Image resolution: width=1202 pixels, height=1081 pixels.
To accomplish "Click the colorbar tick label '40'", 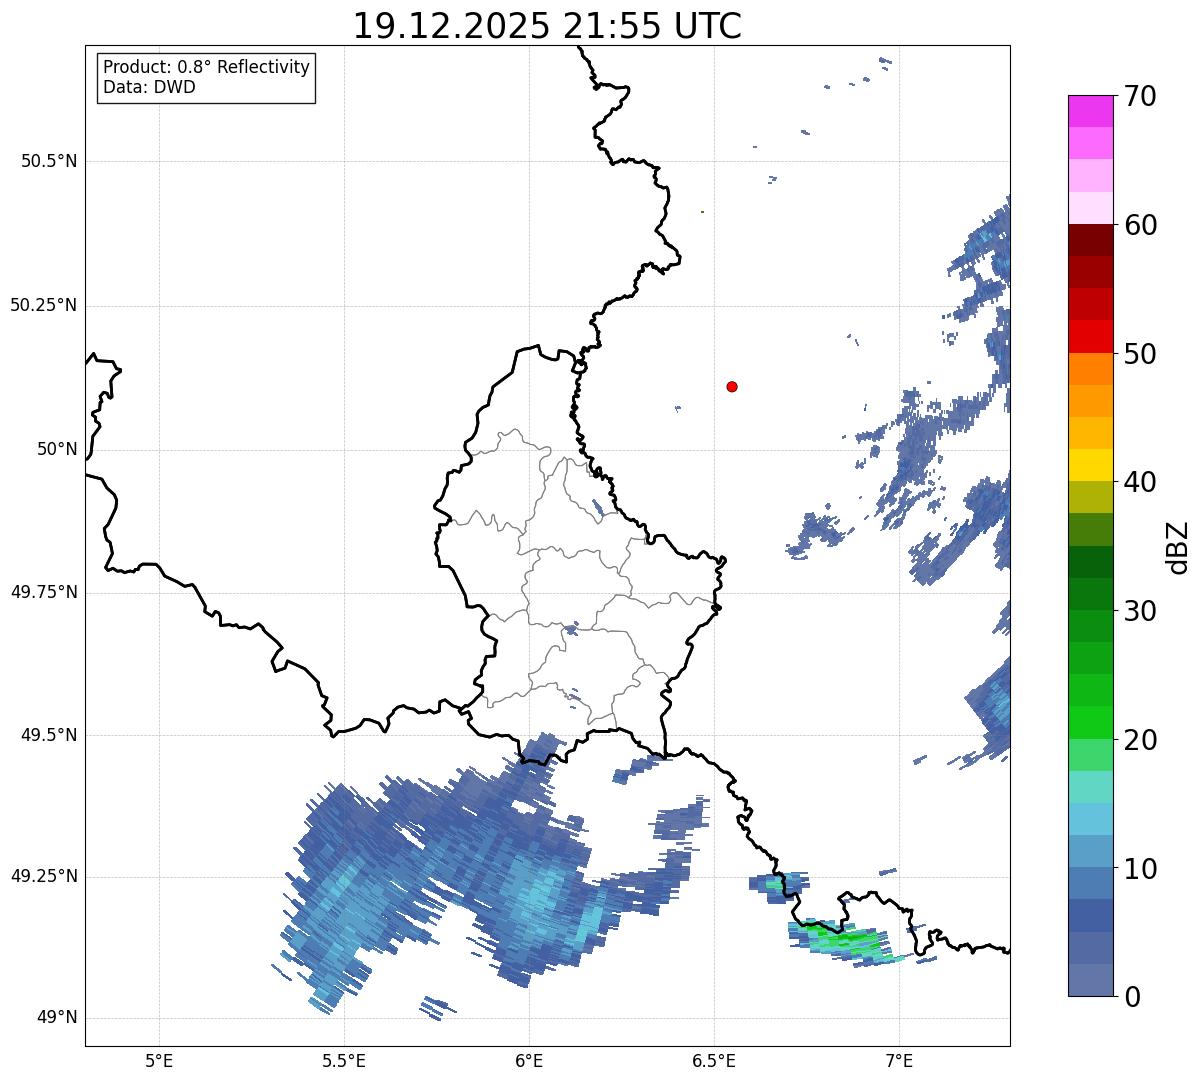I will (1140, 482).
